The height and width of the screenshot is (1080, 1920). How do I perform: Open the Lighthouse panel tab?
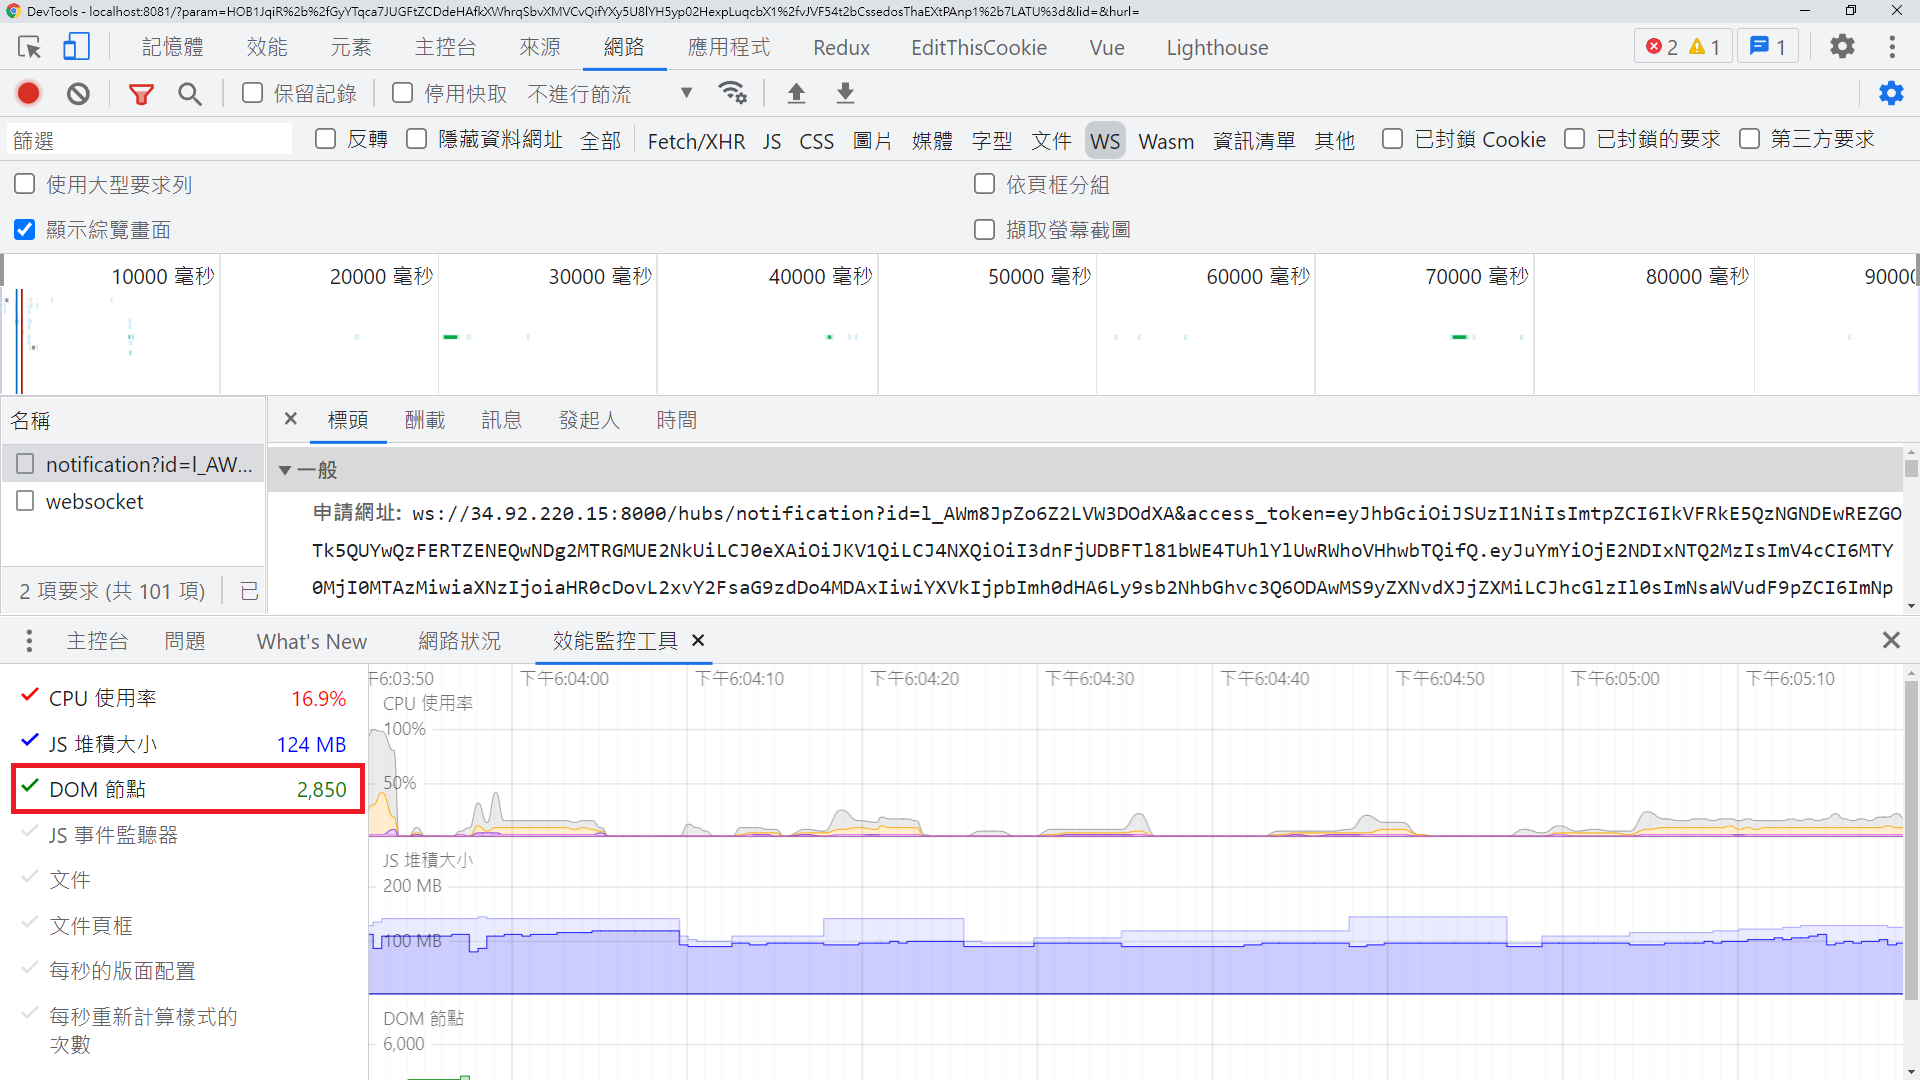(x=1216, y=47)
